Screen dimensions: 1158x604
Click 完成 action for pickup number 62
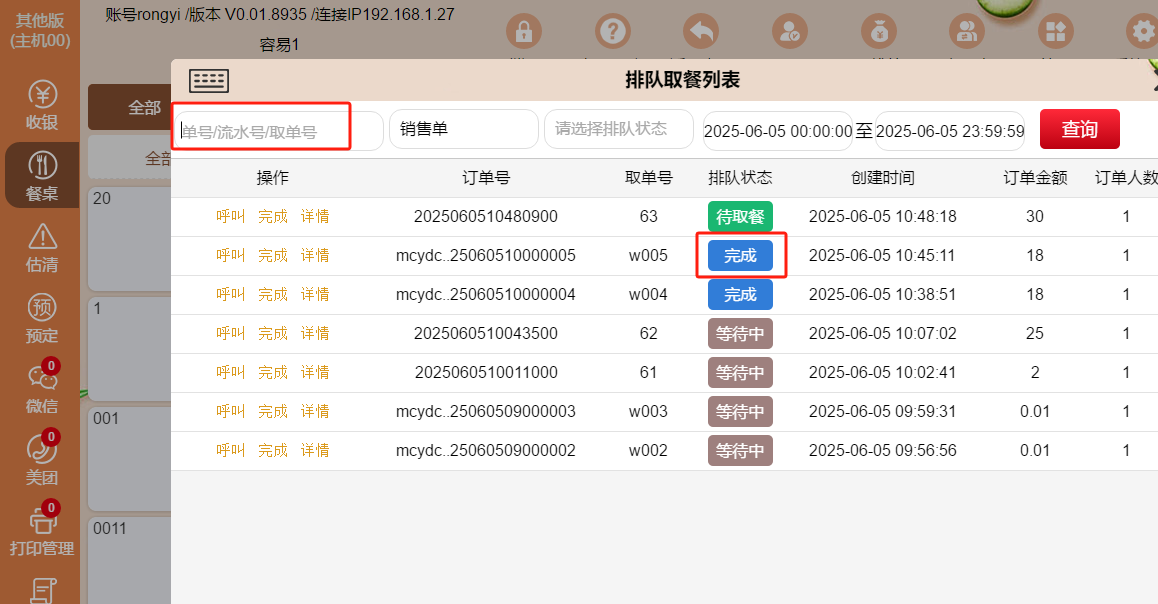pos(273,334)
